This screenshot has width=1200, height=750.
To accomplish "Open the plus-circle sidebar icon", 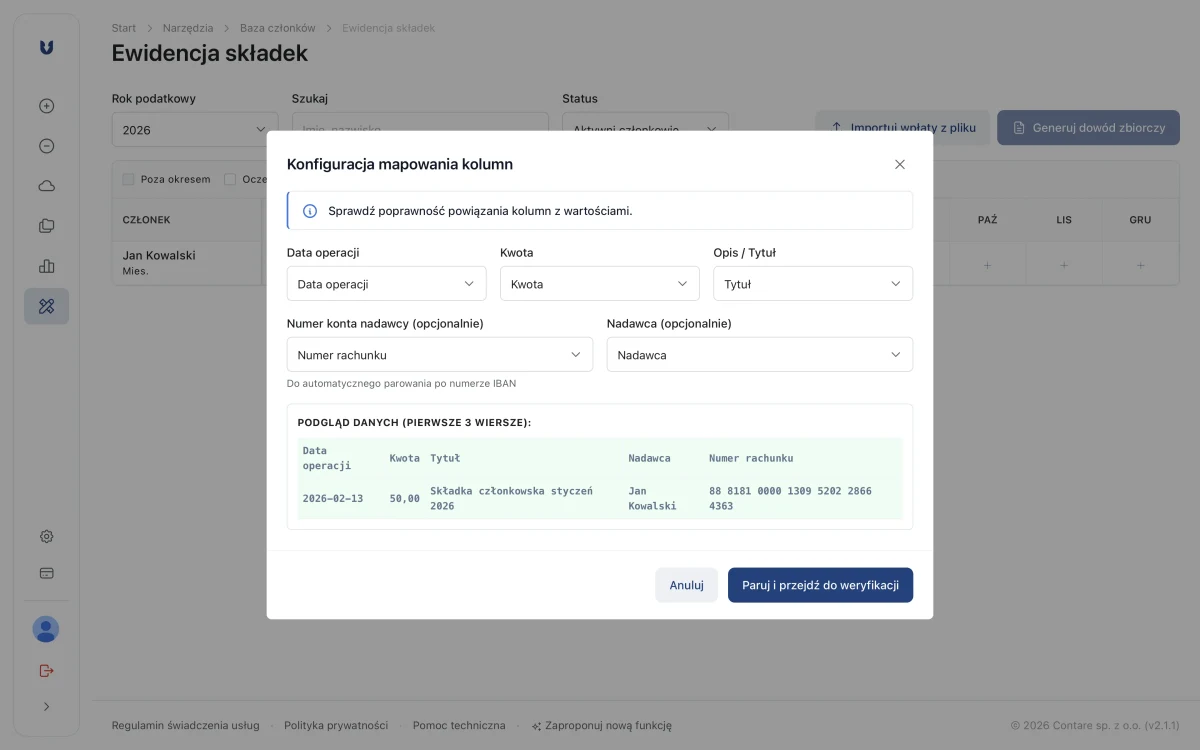I will (46, 106).
